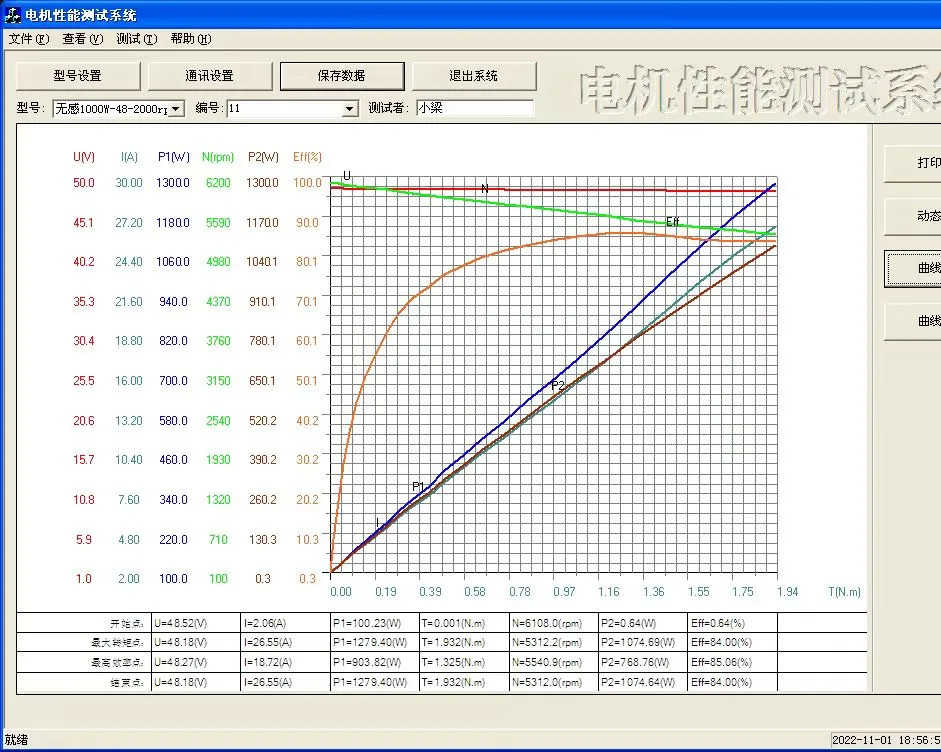Click the 'P2' curve label on chart

(x=558, y=385)
